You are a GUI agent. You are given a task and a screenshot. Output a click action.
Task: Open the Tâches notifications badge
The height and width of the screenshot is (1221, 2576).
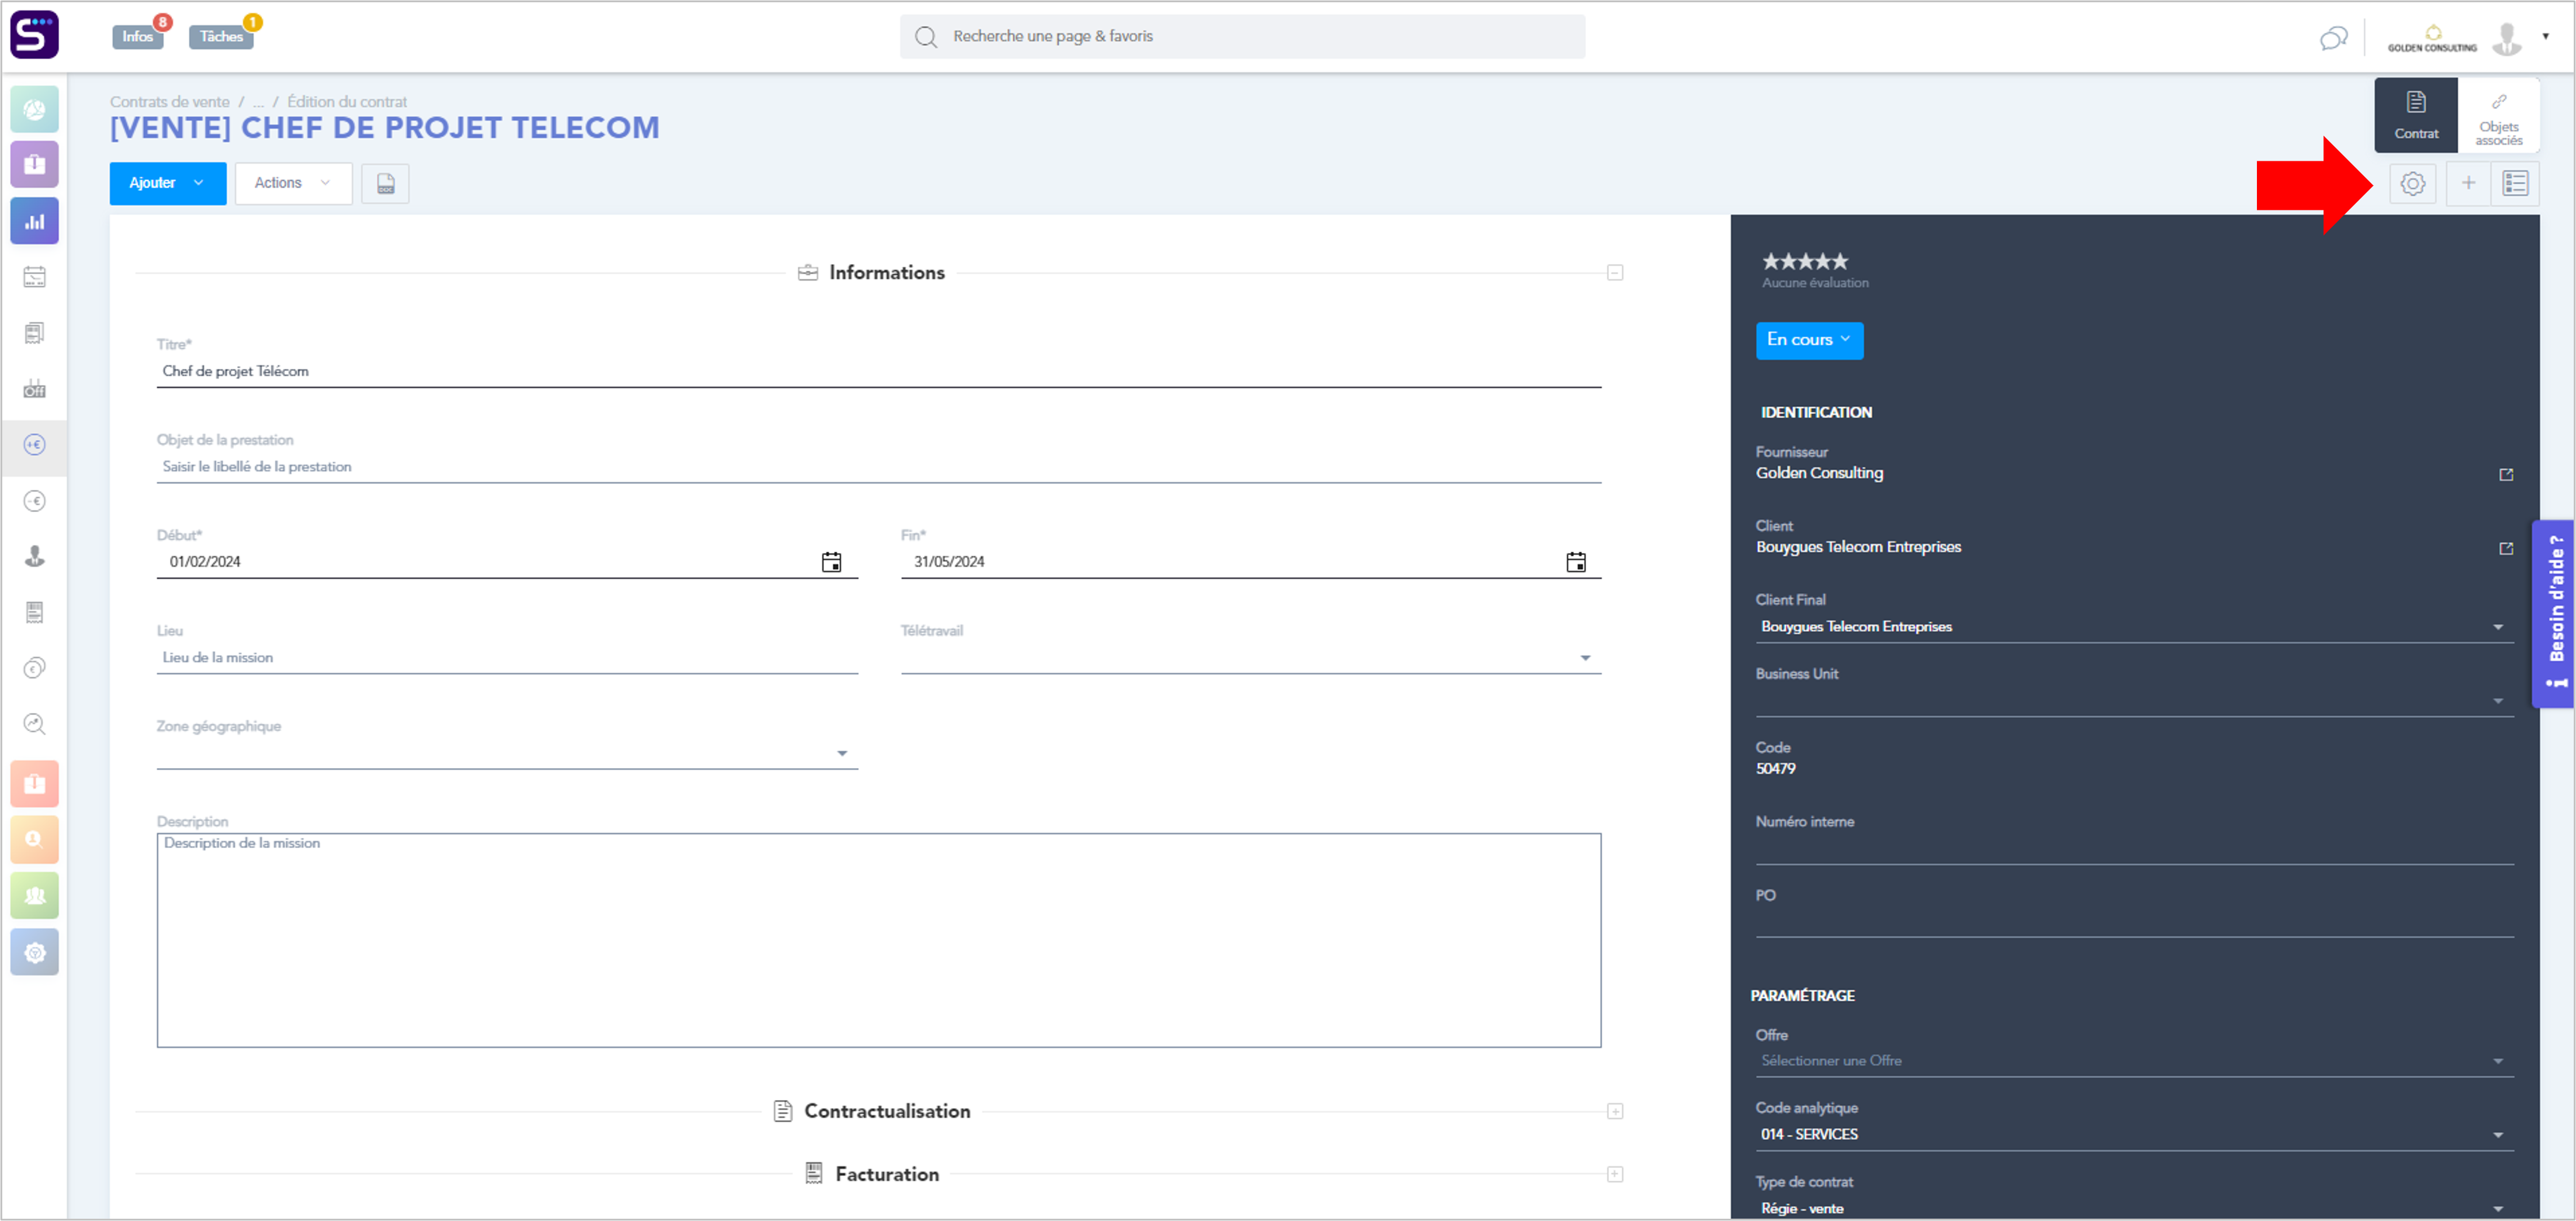tap(221, 36)
